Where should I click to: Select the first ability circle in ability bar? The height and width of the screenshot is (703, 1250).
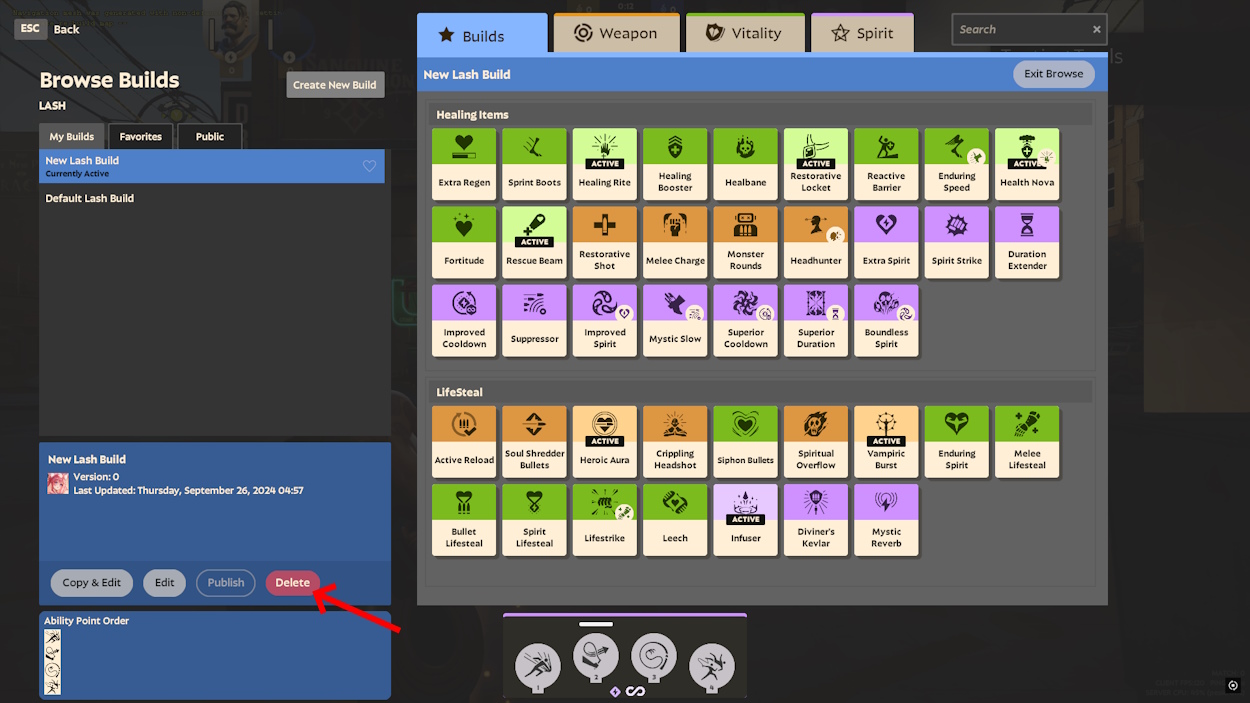(538, 666)
